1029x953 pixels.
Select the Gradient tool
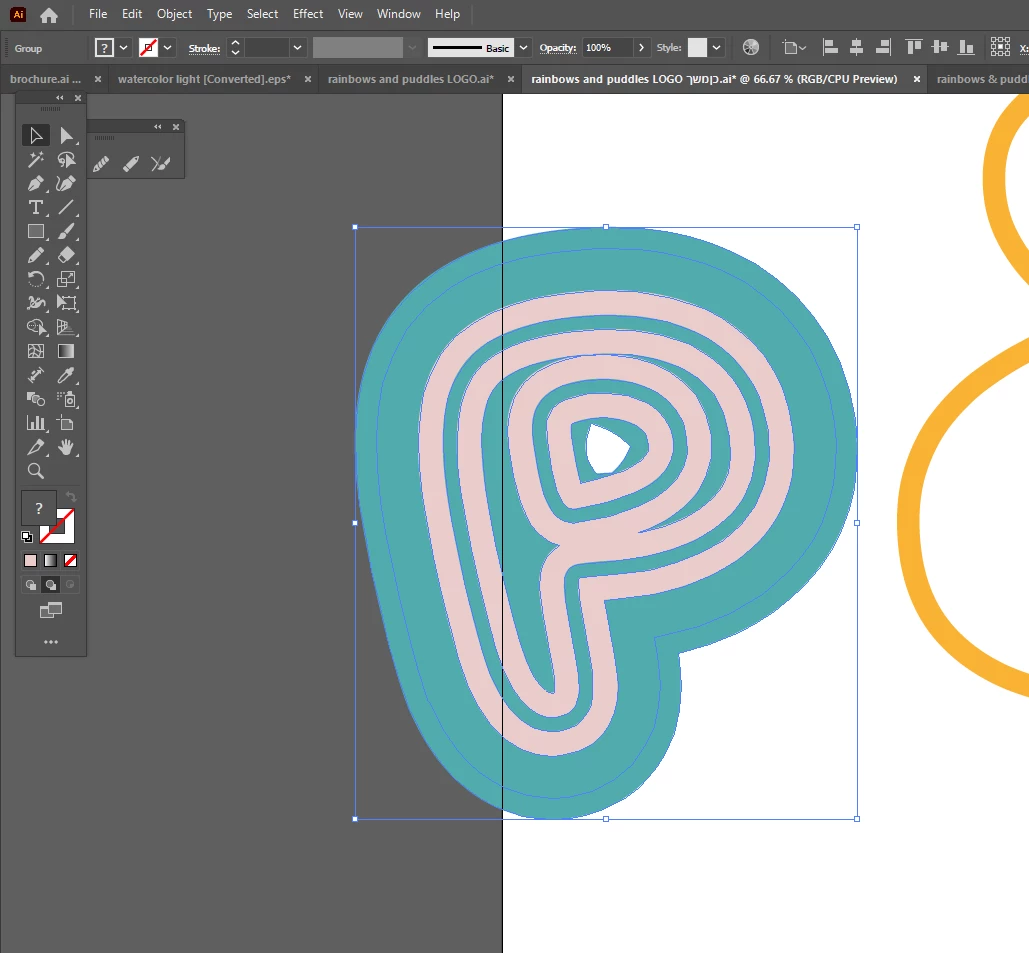point(66,351)
